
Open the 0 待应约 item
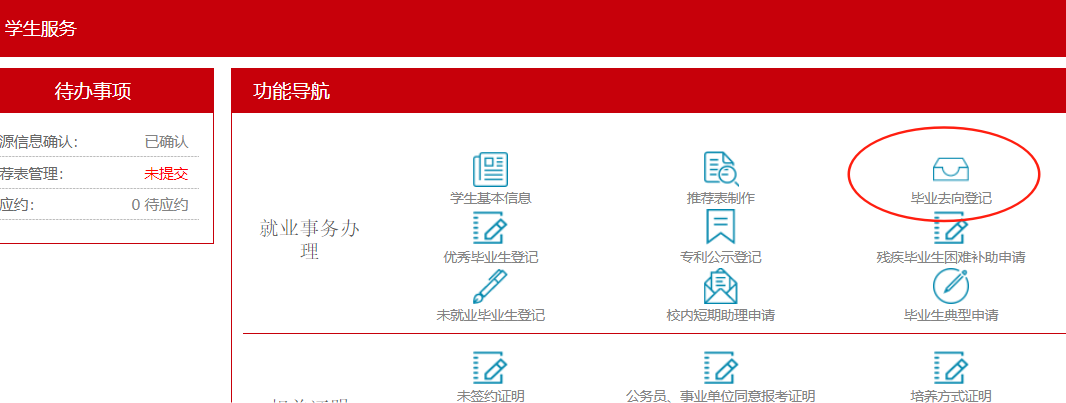pyautogui.click(x=160, y=204)
